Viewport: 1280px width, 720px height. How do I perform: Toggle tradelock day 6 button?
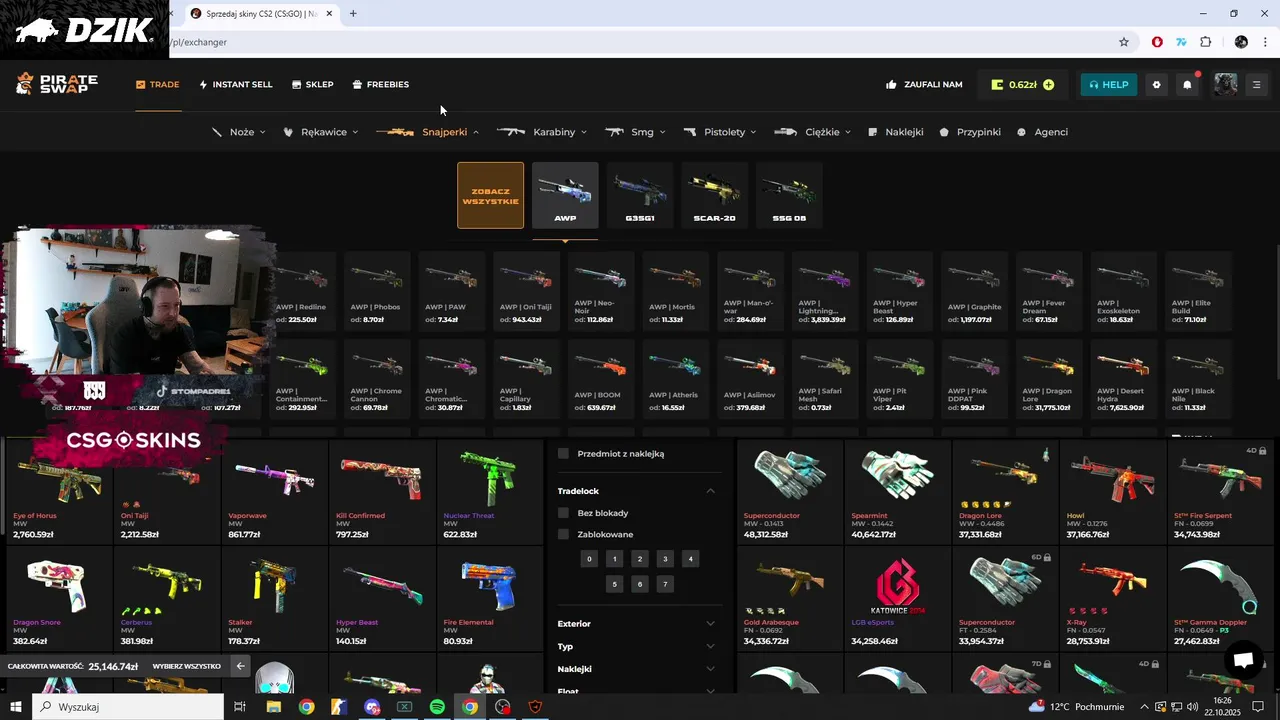(640, 584)
